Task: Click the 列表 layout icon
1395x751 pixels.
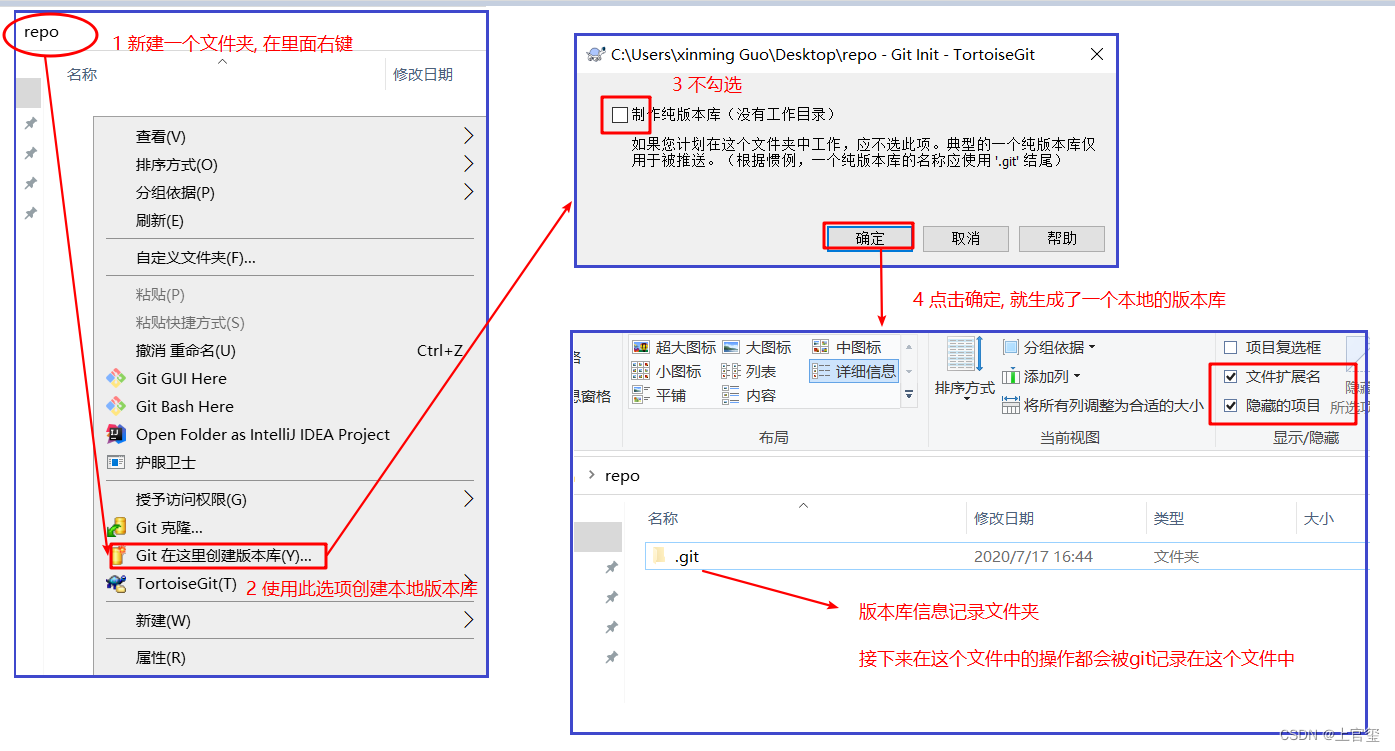Action: (731, 371)
